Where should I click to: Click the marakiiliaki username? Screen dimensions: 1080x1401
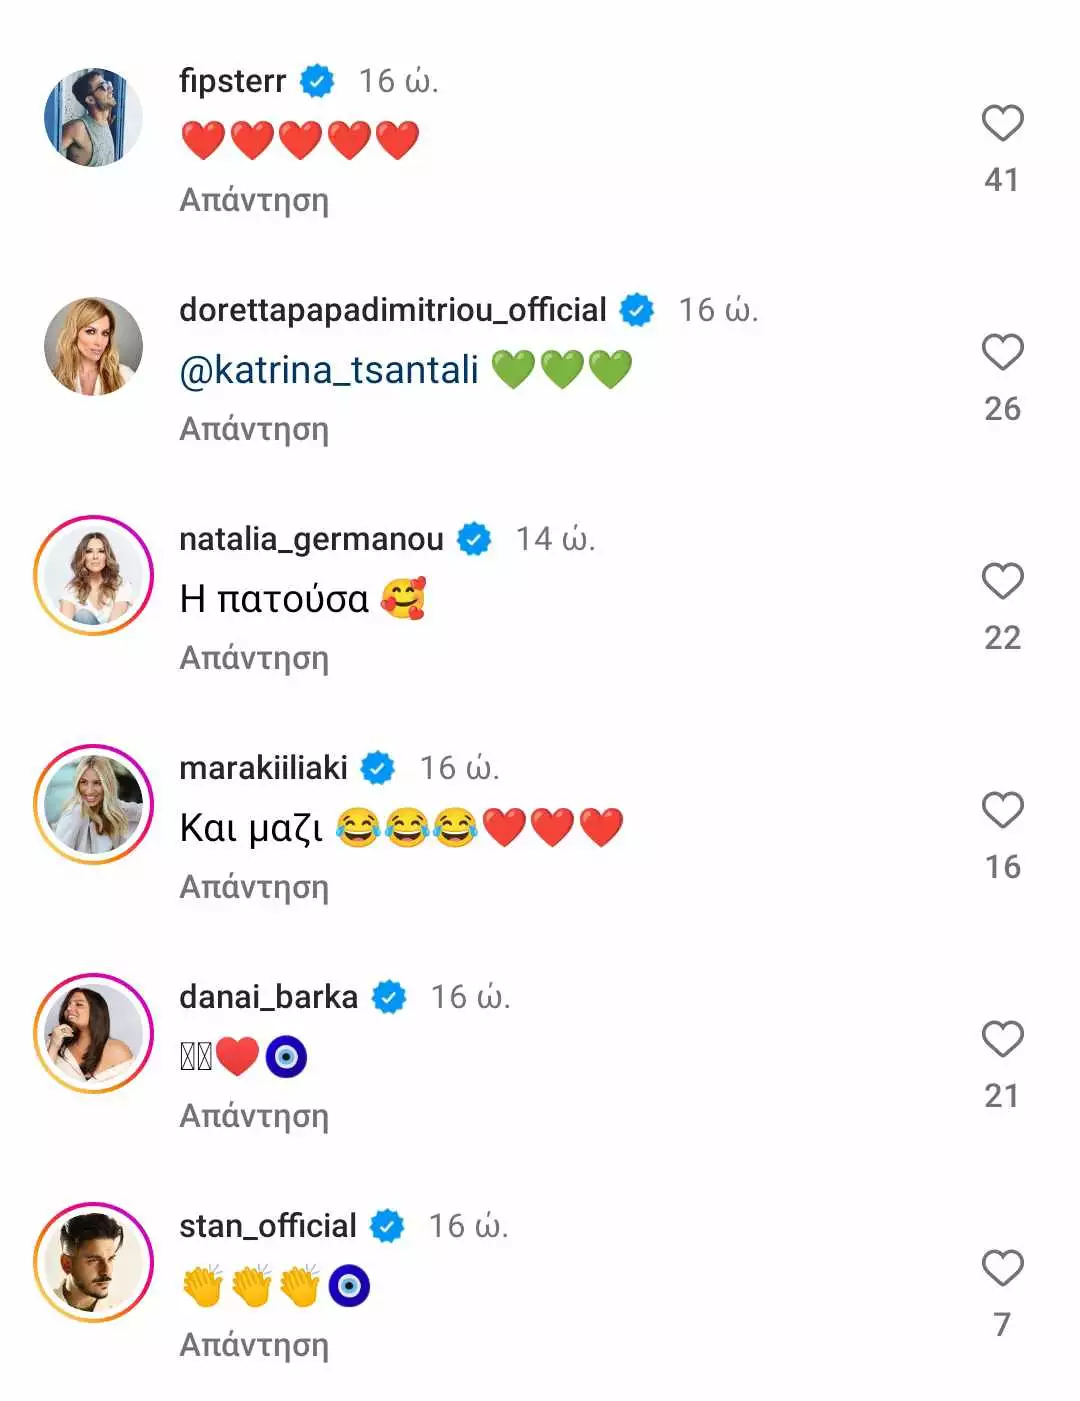point(263,768)
